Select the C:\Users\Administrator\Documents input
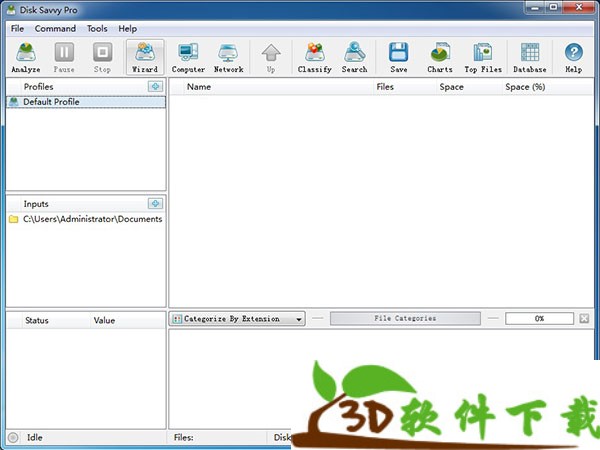 click(86, 219)
